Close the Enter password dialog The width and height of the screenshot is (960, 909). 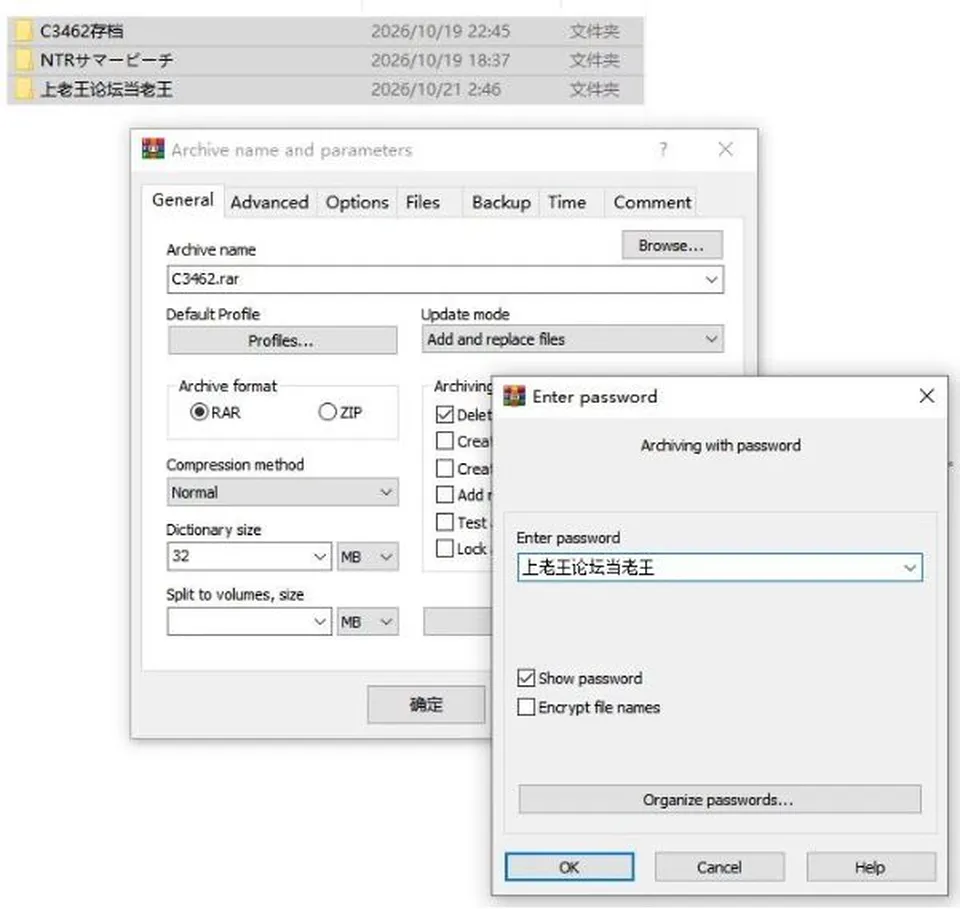(x=927, y=396)
